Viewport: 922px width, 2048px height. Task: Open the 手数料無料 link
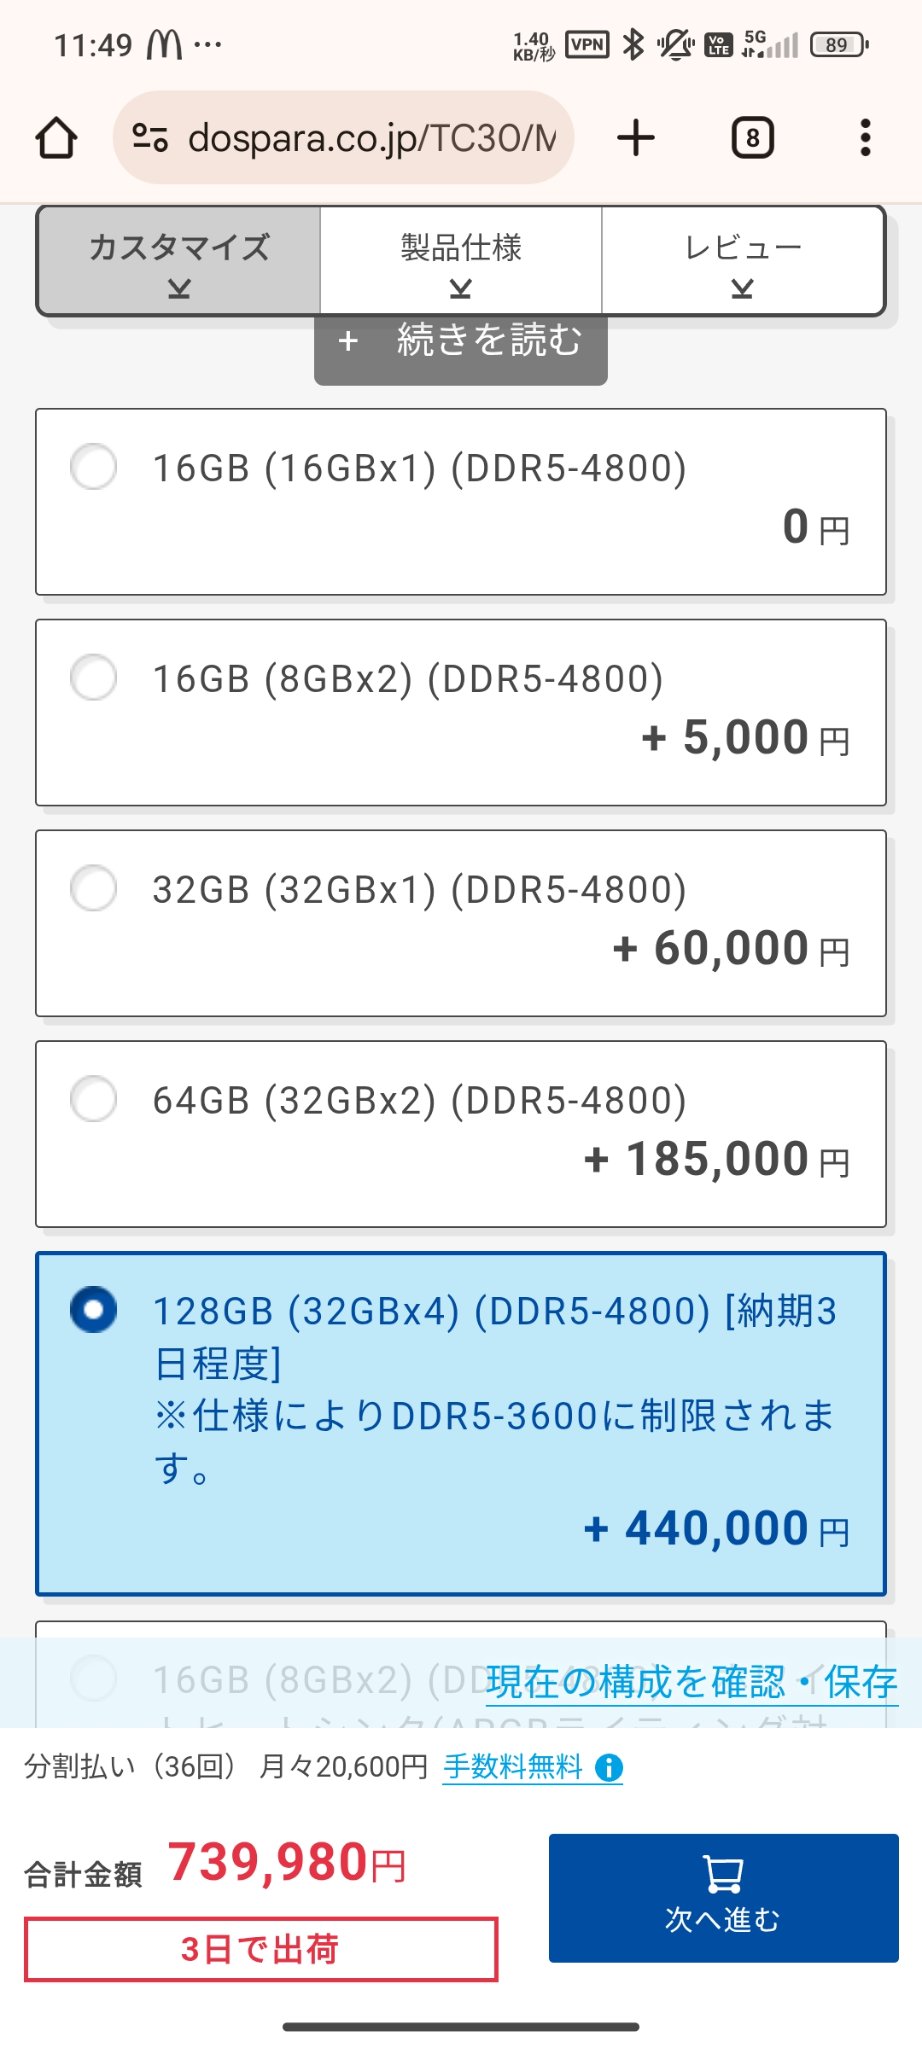pos(513,1767)
